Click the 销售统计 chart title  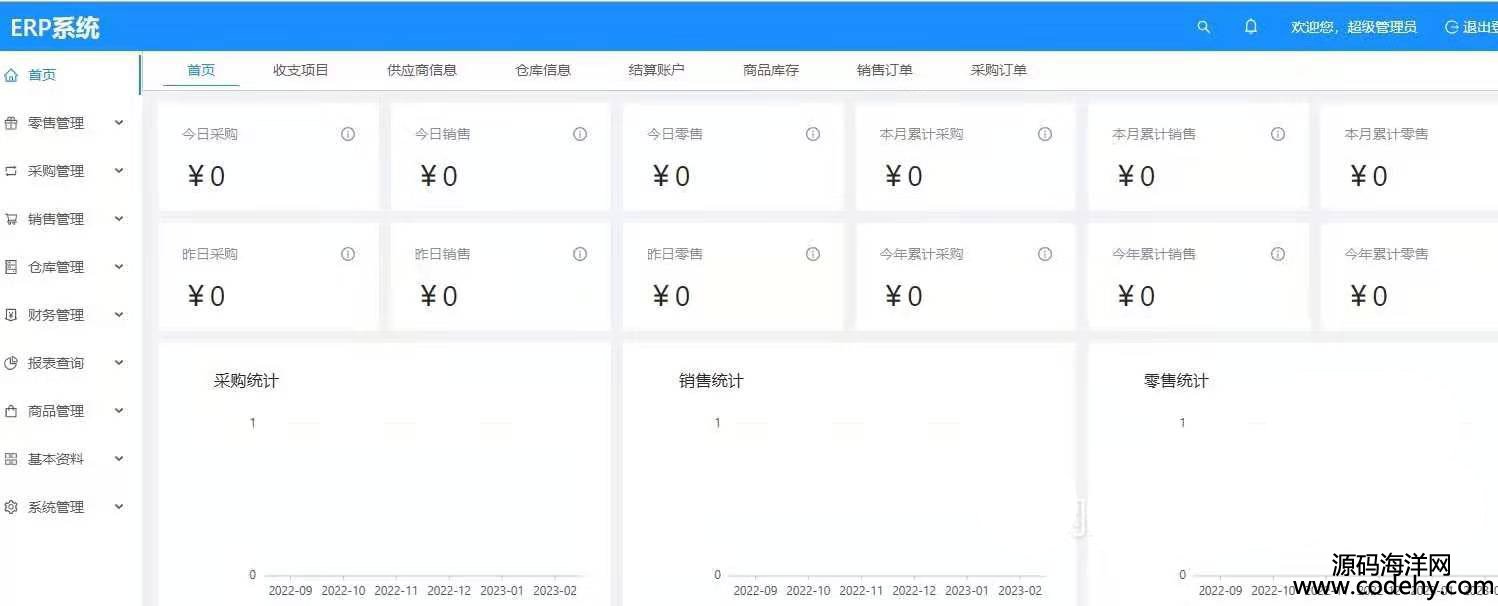[x=711, y=381]
